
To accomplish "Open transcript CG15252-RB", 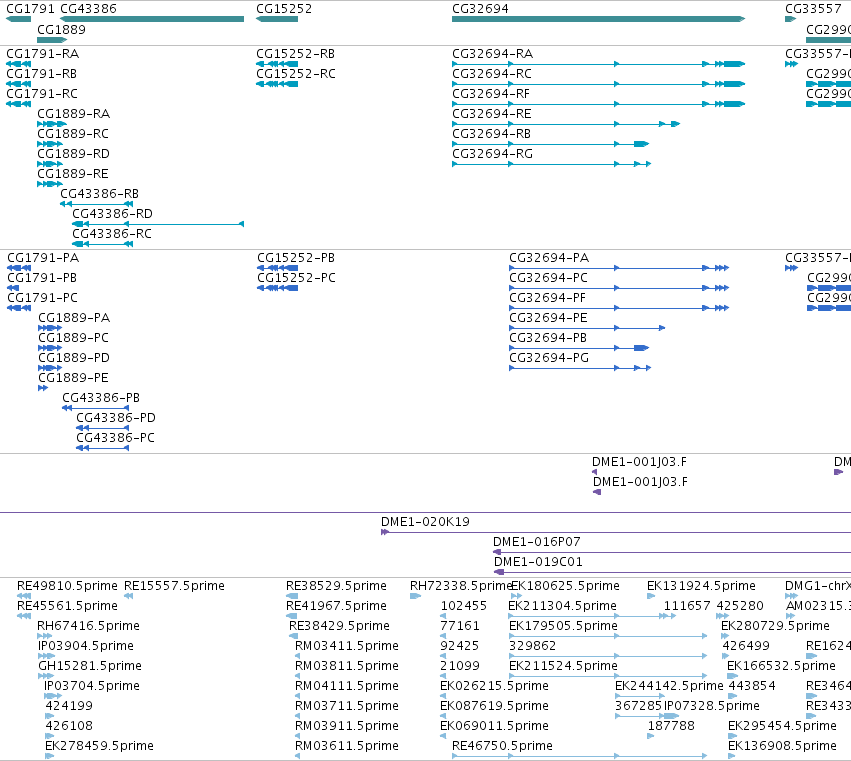I will (x=277, y=64).
